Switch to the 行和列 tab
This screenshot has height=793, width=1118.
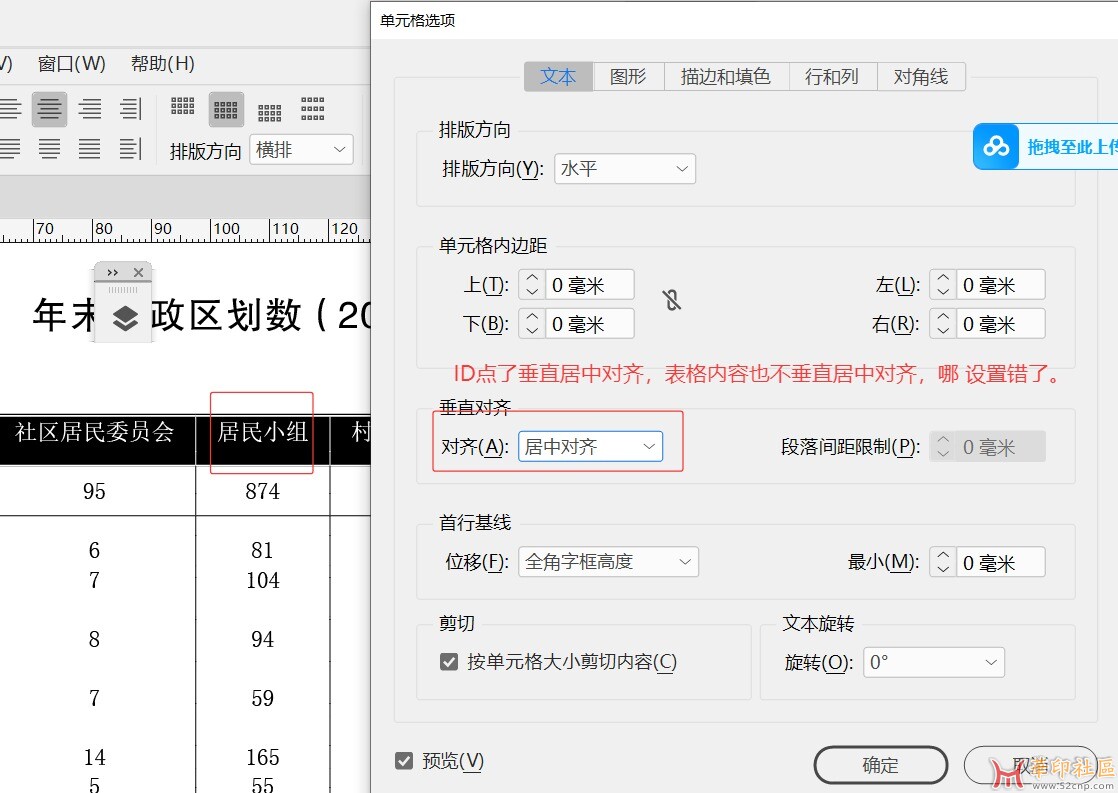pos(832,77)
